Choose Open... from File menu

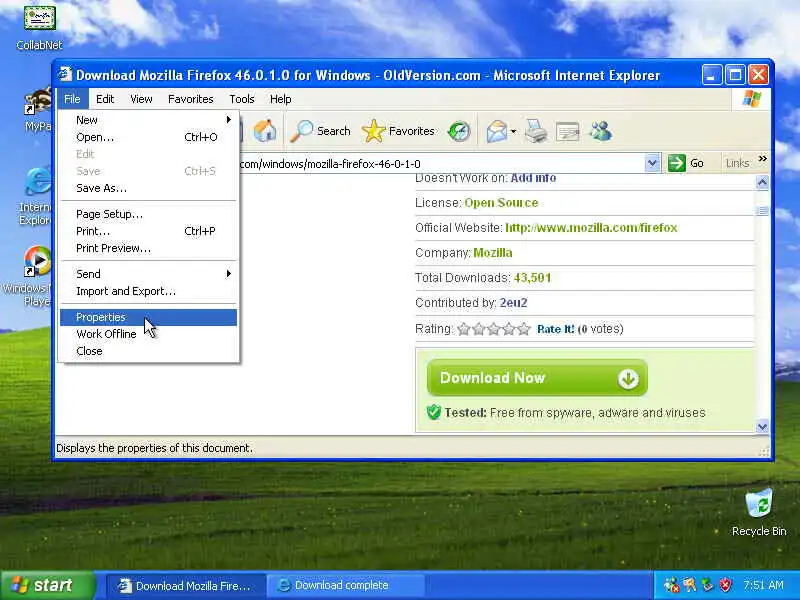[x=148, y=137]
